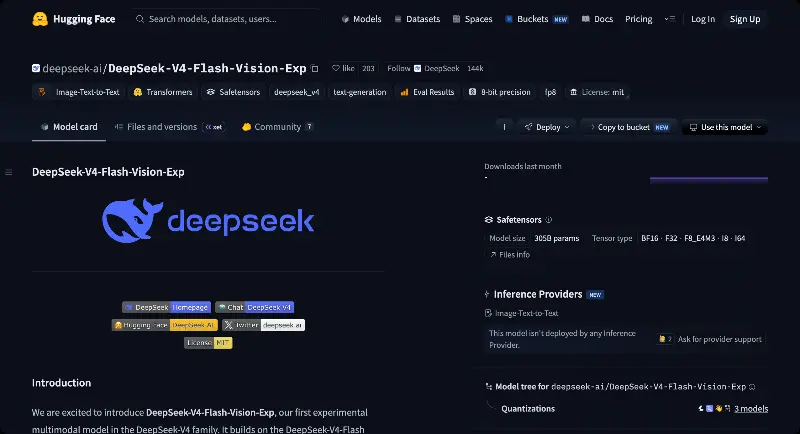Click the Twitter deepseek_ai badge
Screen dimensions: 800x434
coord(263,325)
